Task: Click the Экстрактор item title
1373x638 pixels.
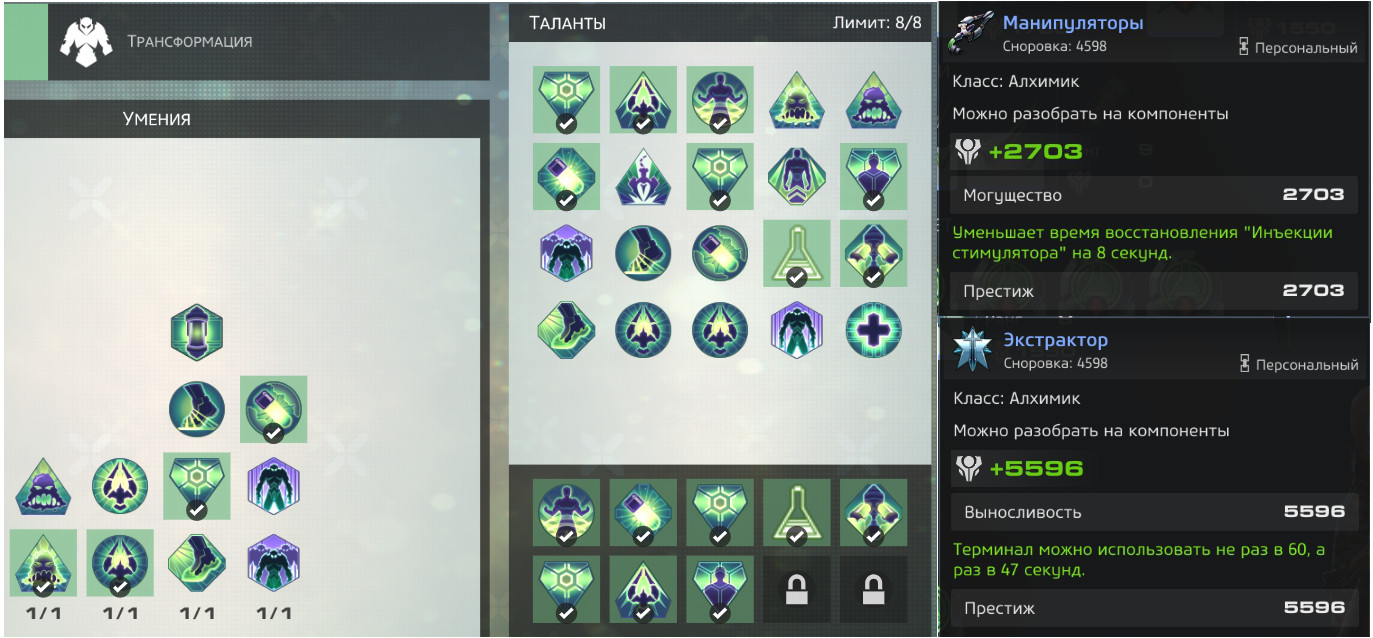Action: pyautogui.click(x=1055, y=340)
